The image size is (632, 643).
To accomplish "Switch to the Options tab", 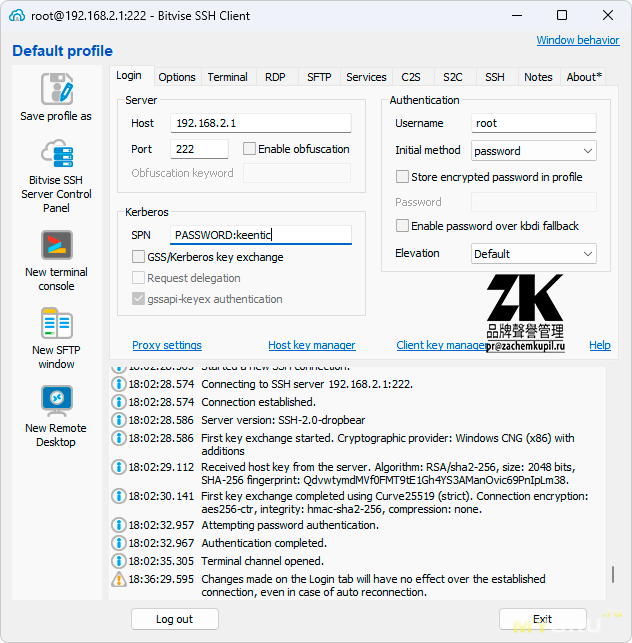I will 177,77.
